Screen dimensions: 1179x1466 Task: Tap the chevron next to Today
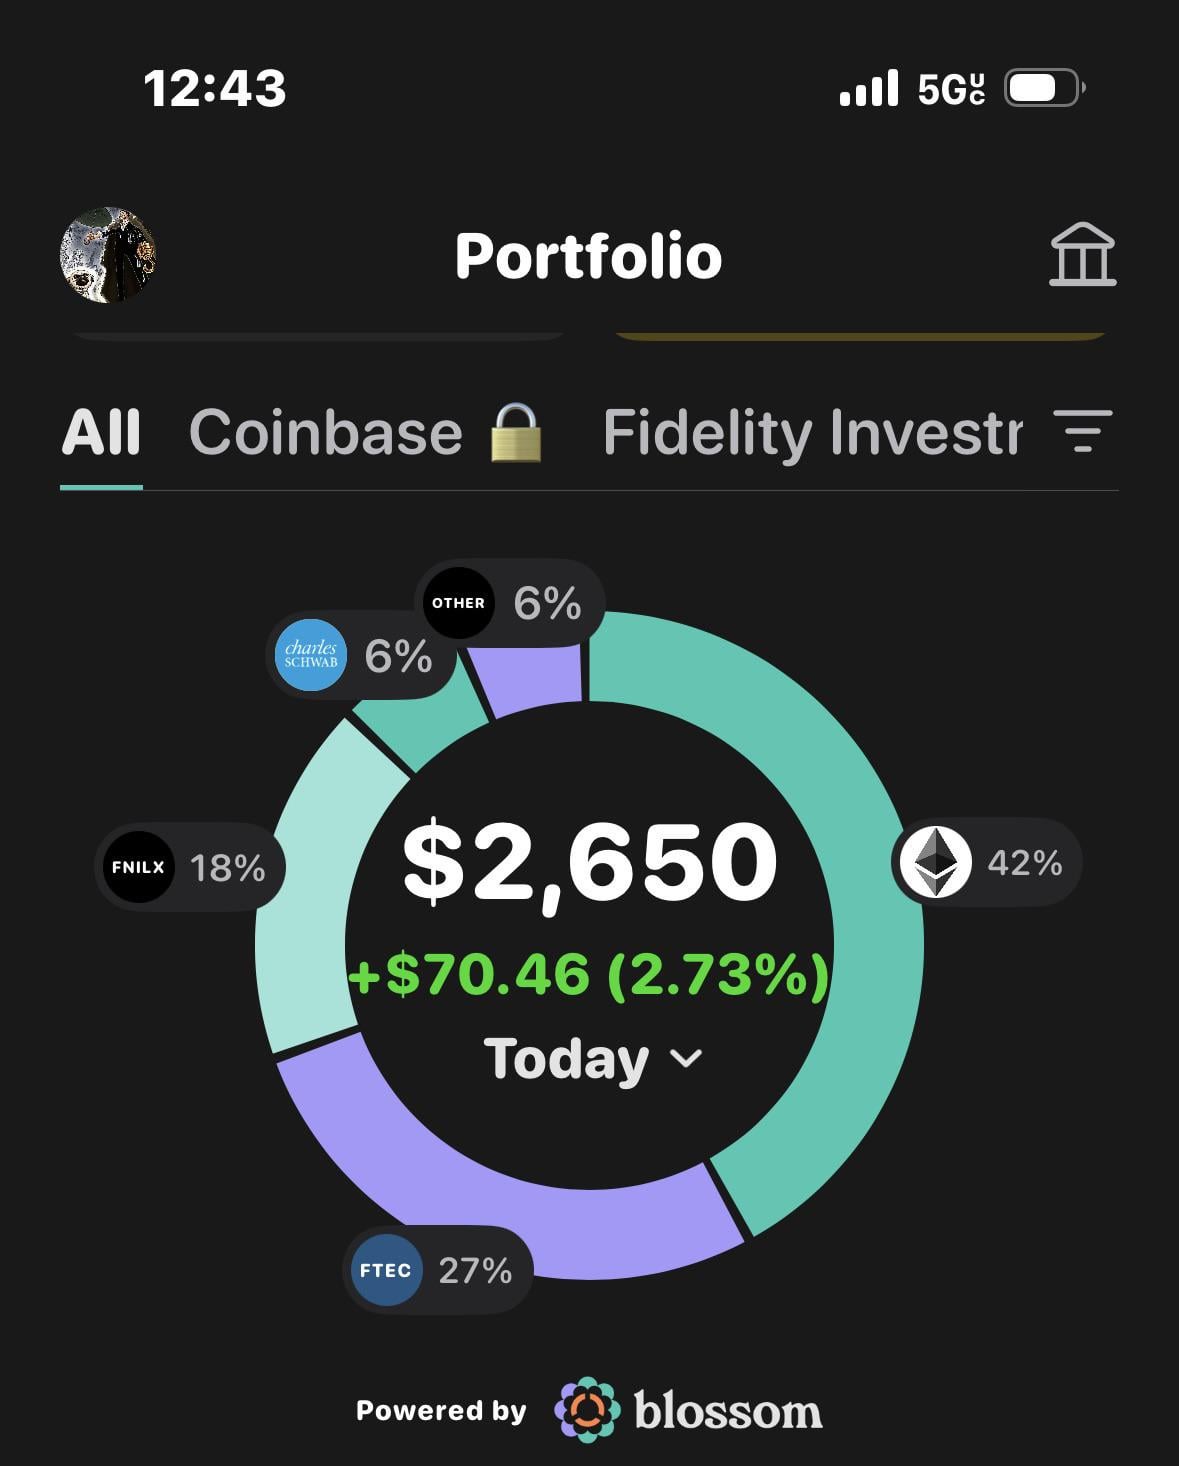point(686,1058)
